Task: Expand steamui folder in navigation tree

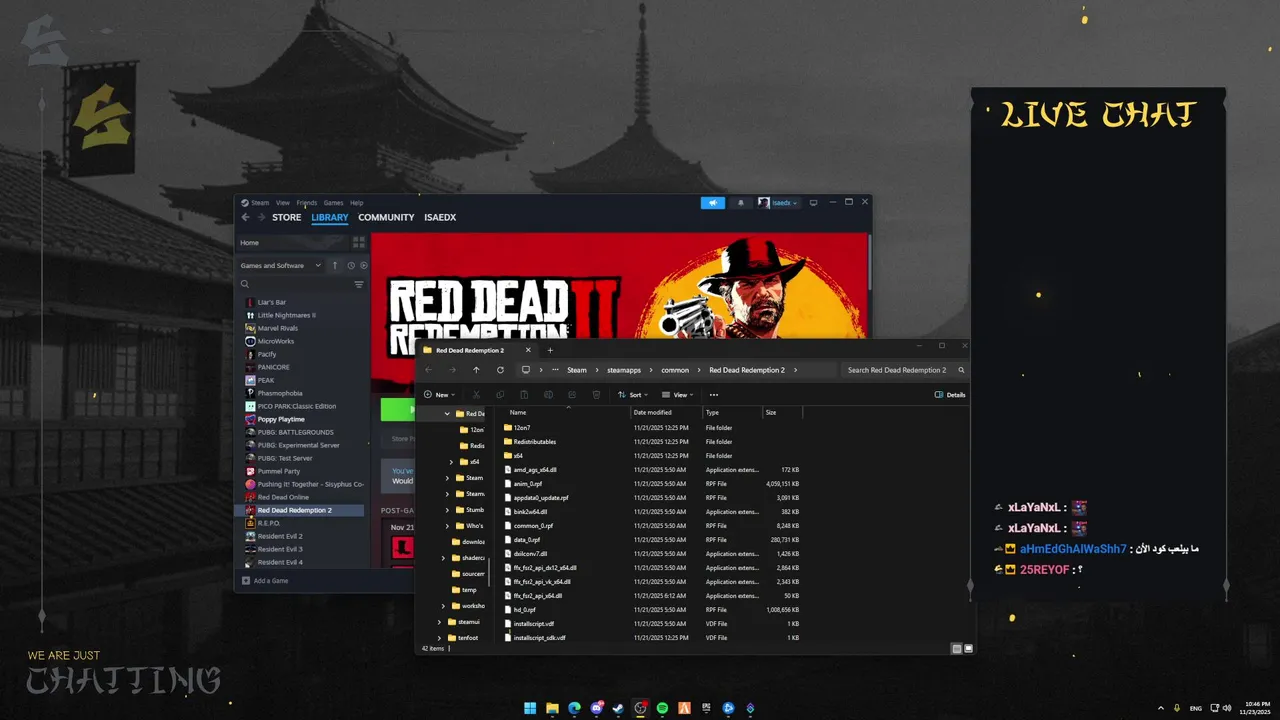Action: 439,622
